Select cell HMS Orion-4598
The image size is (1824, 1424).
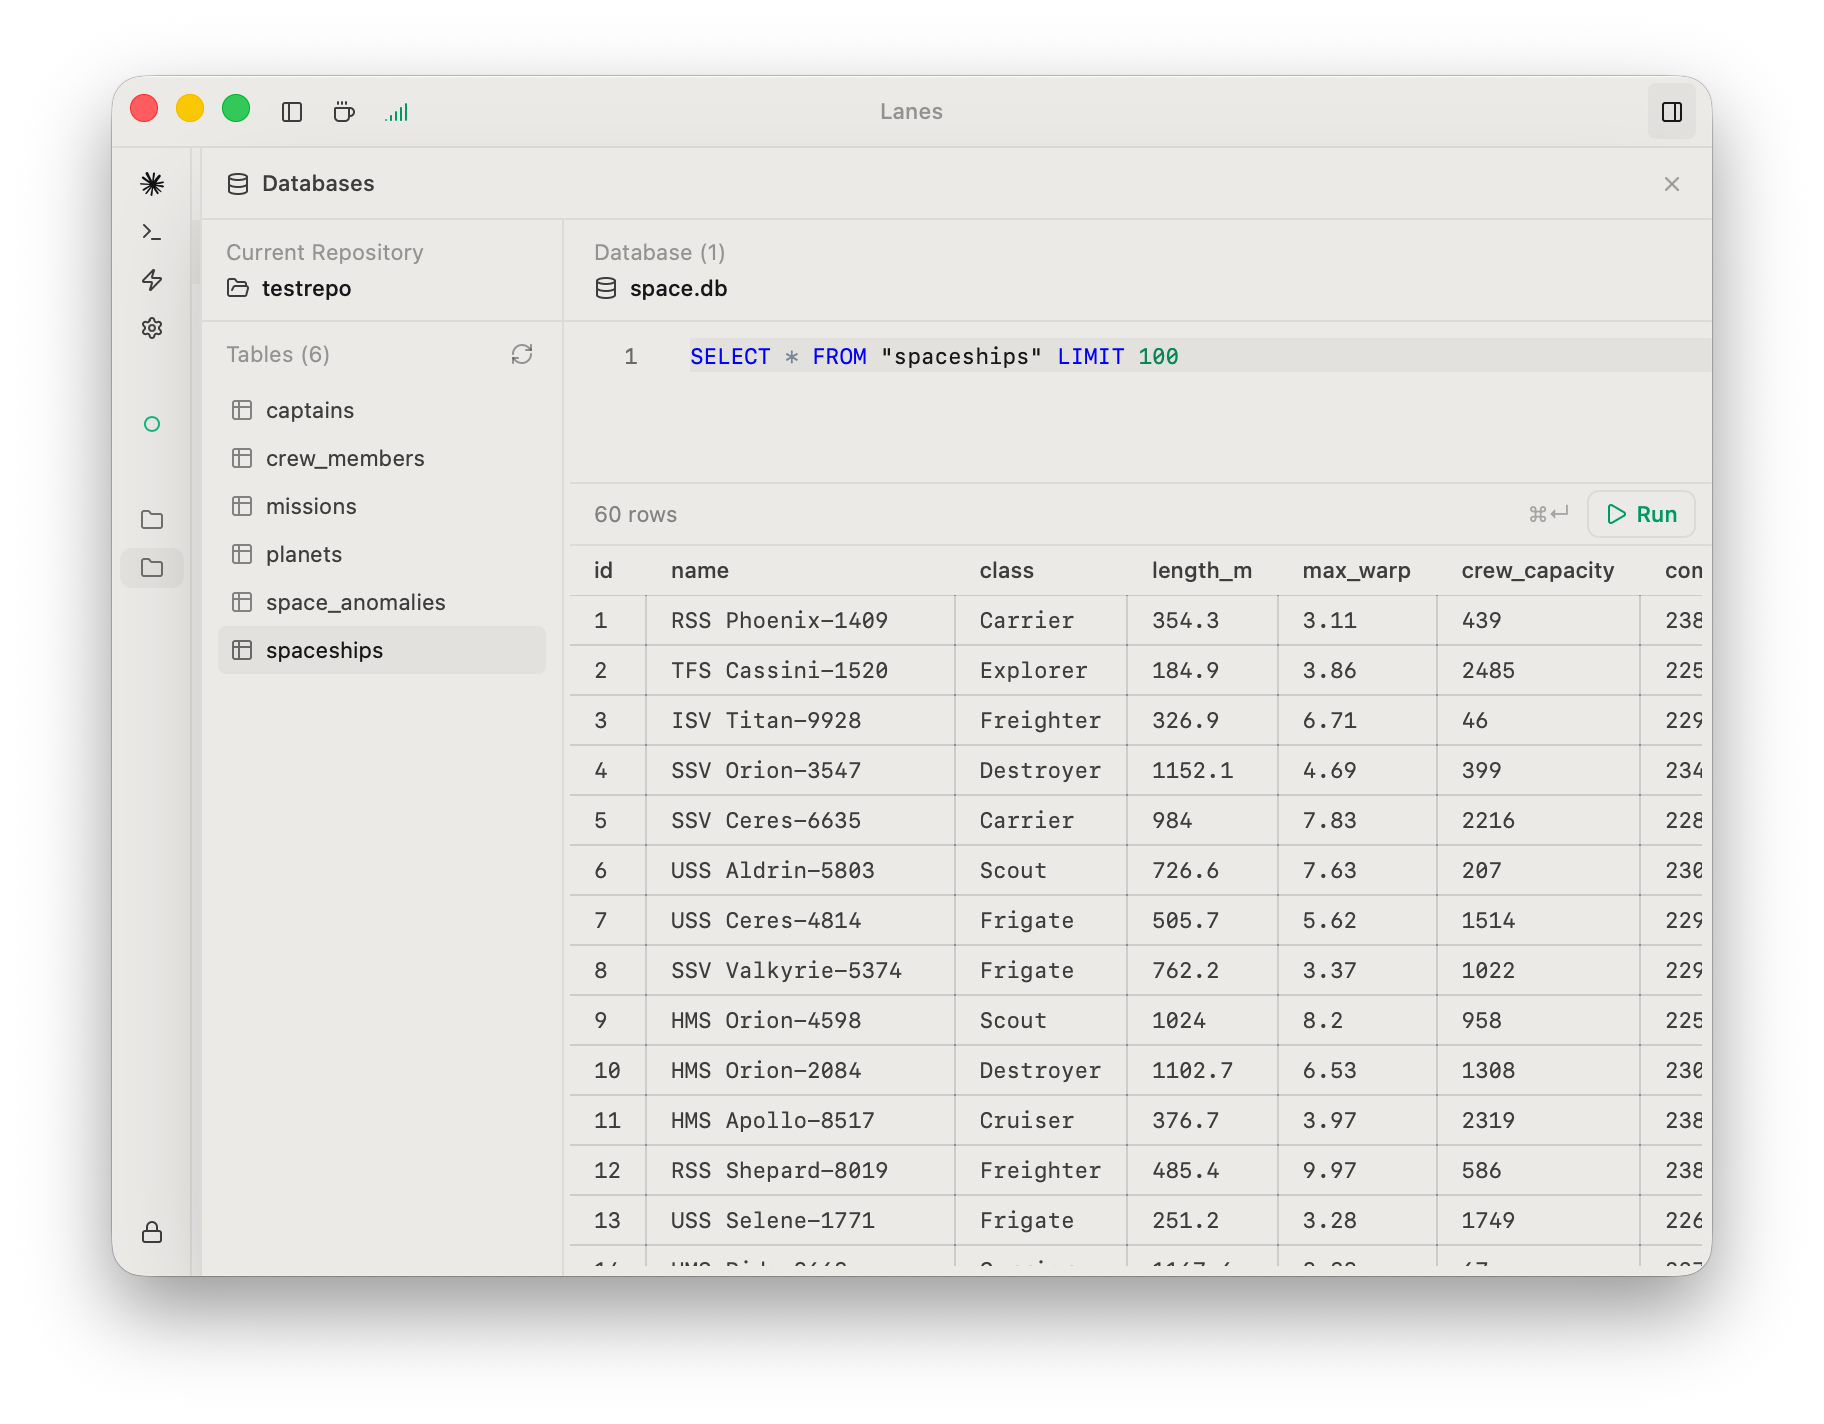(800, 1020)
